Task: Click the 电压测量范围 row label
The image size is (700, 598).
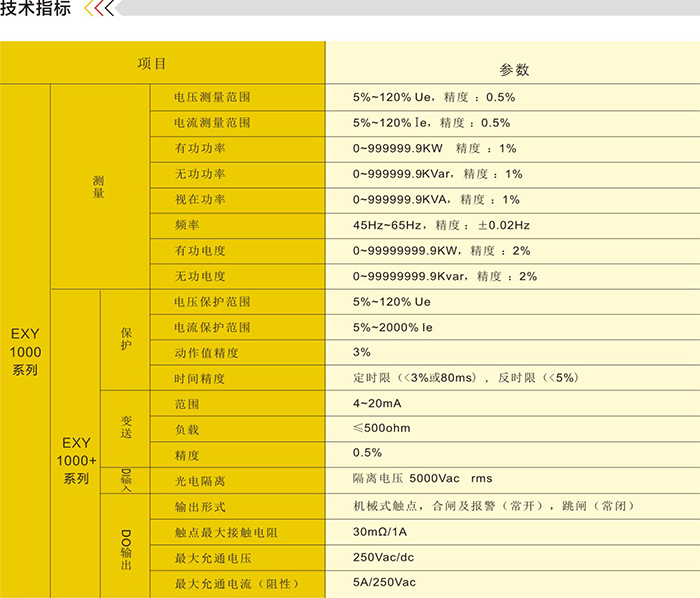Action: coord(212,98)
